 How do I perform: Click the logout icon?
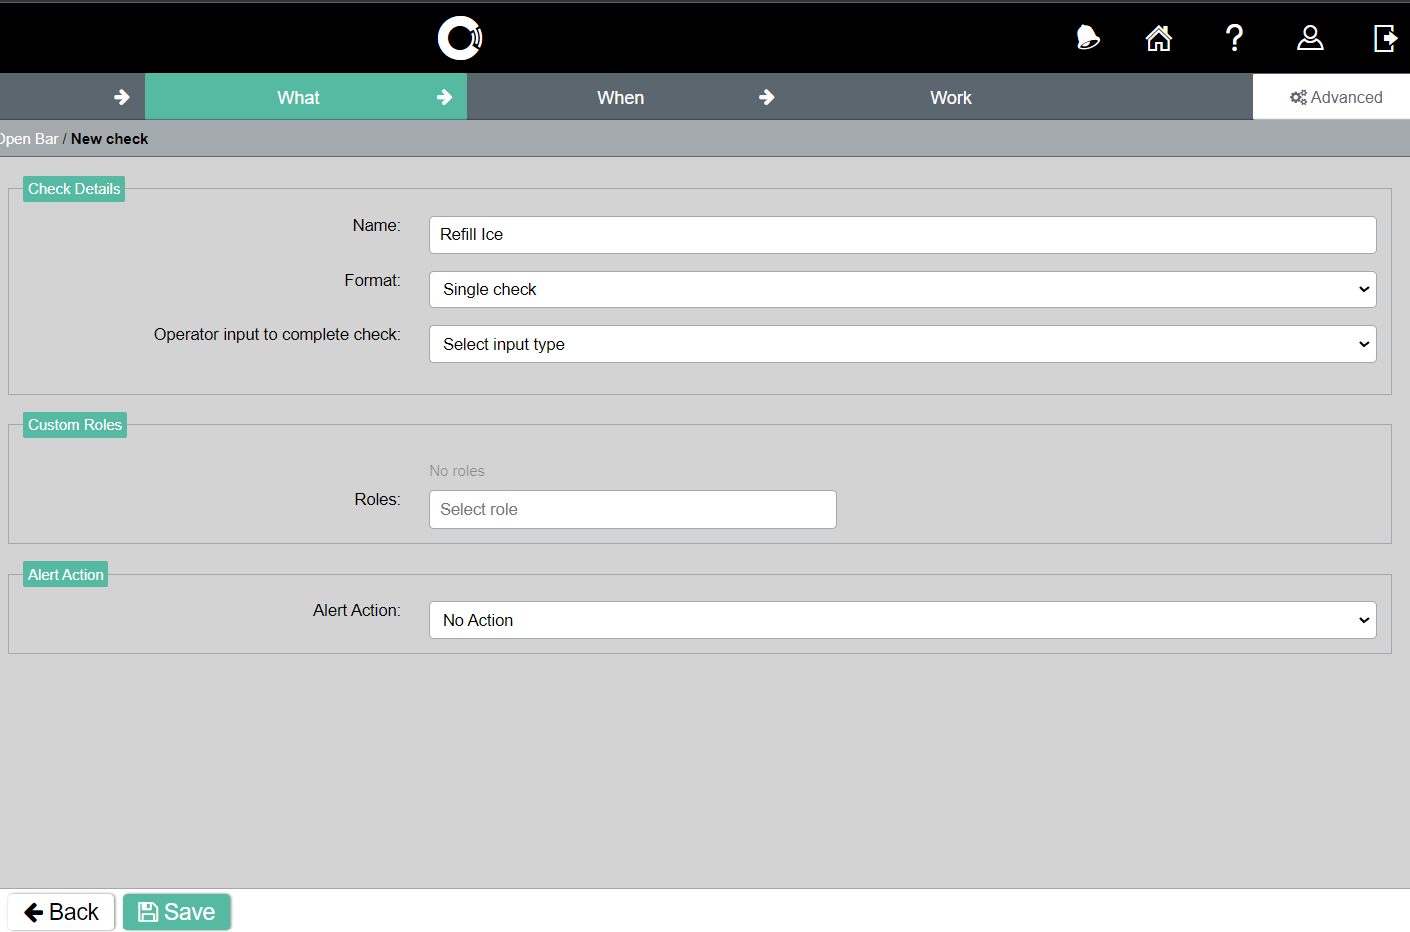[1385, 38]
